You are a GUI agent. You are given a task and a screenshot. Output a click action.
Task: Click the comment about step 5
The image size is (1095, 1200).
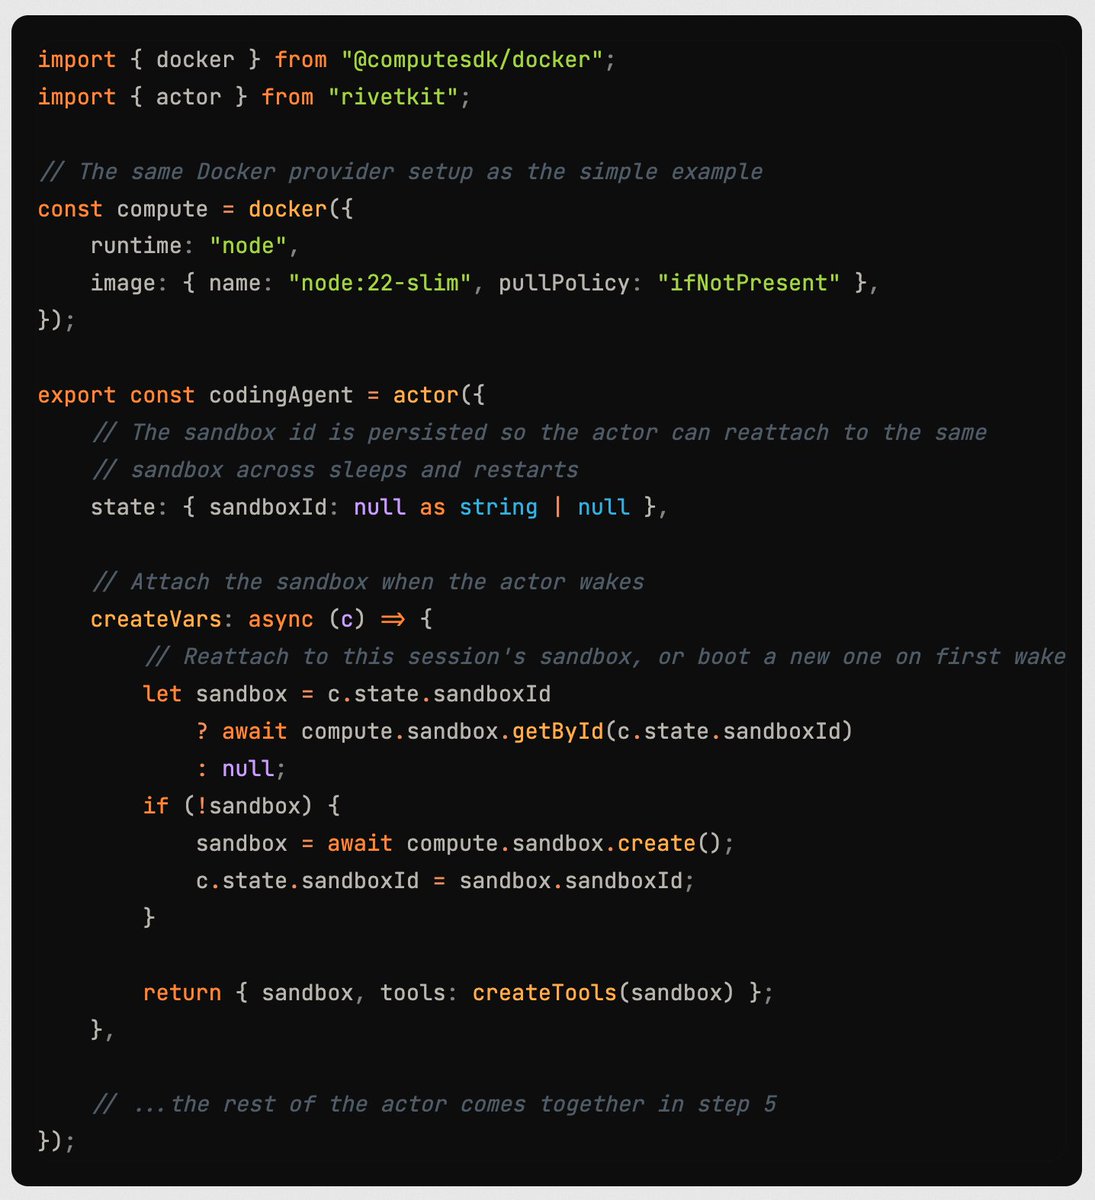tap(434, 1104)
